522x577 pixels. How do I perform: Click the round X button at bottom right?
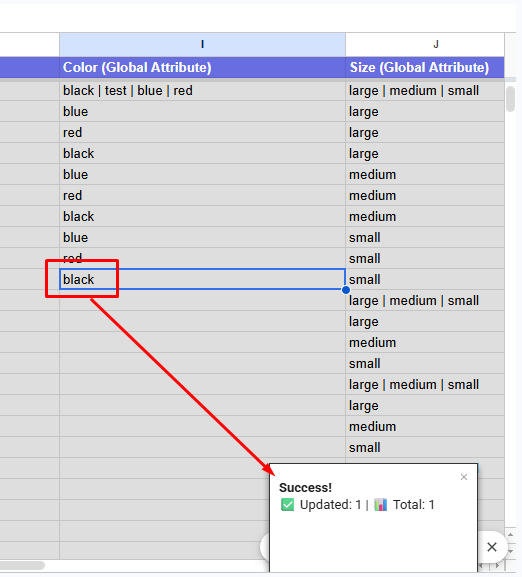pyautogui.click(x=492, y=547)
